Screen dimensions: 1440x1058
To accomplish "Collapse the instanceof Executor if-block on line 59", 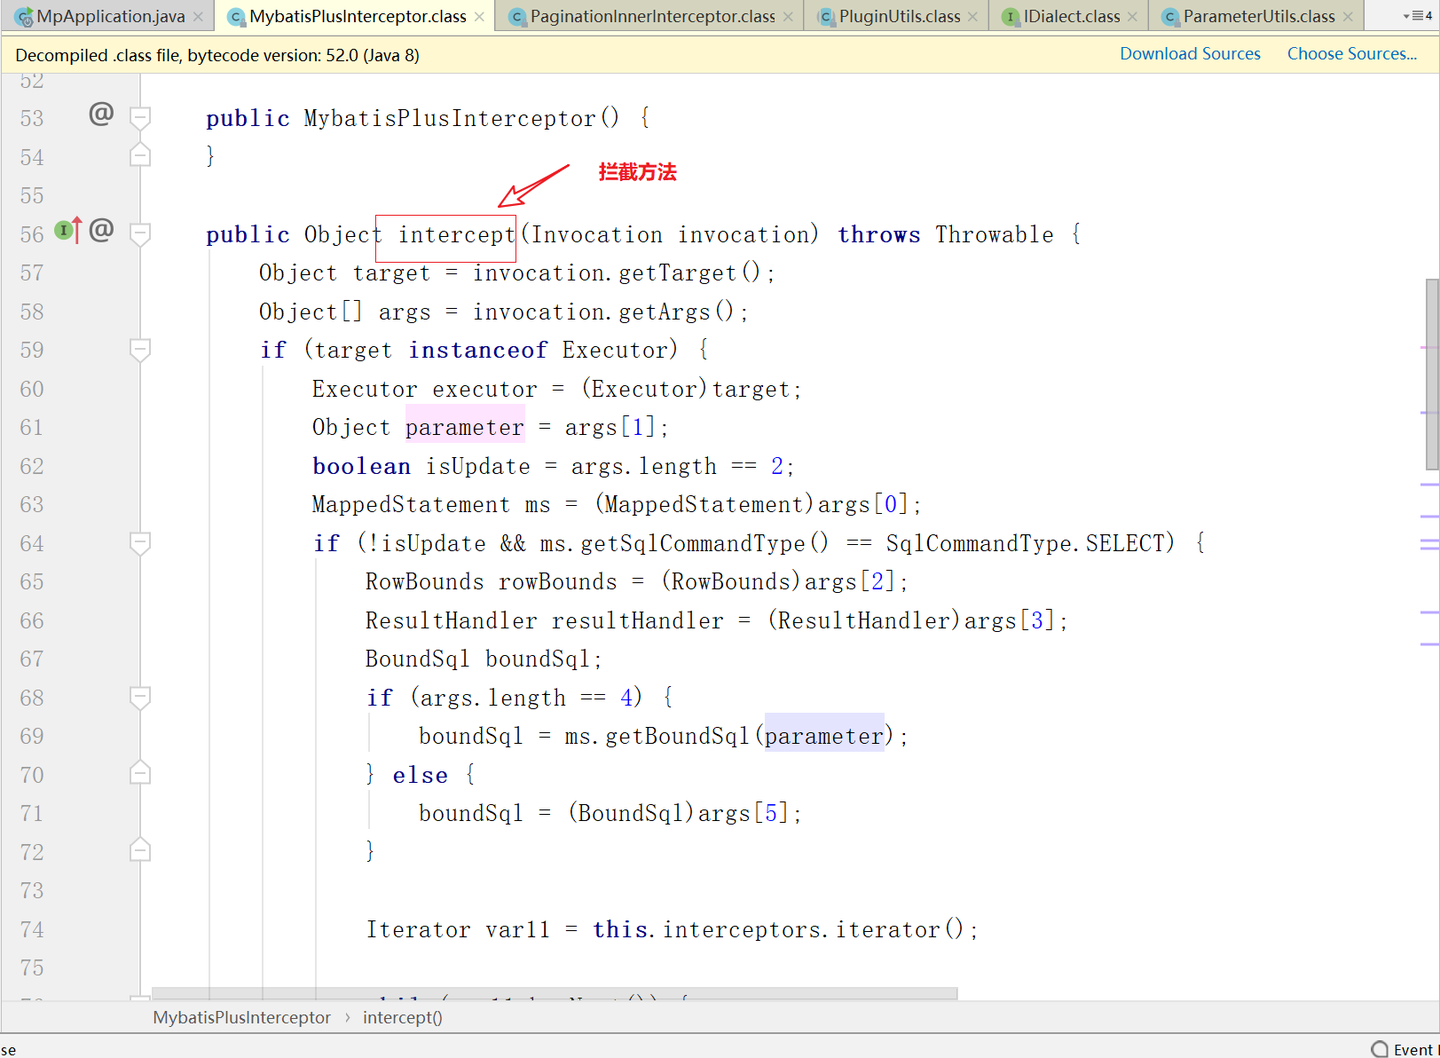I will [x=141, y=350].
